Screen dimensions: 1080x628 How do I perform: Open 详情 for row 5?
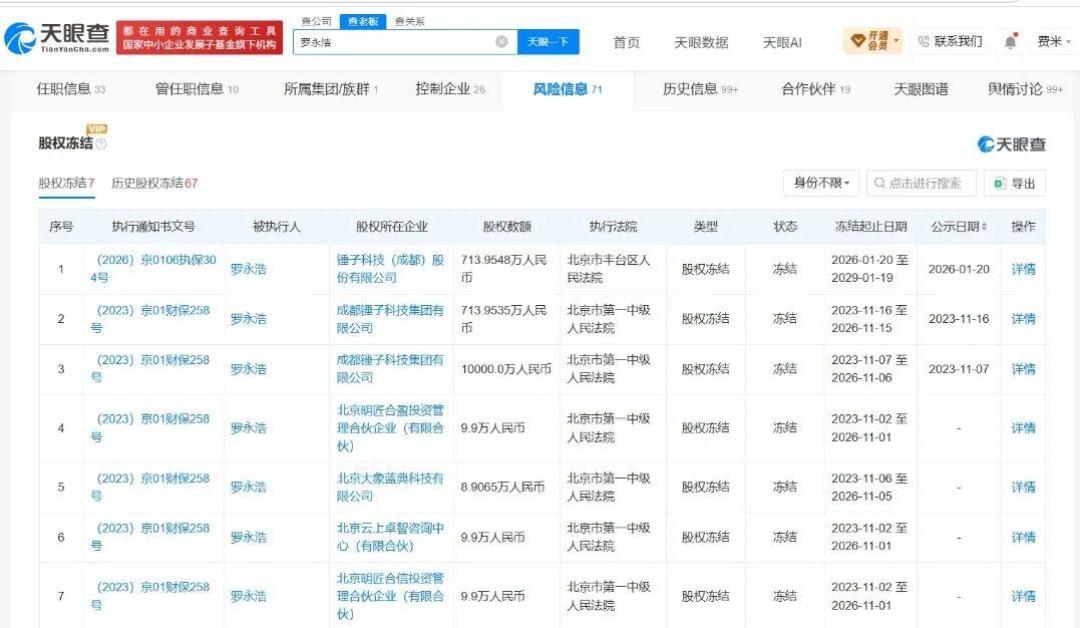pyautogui.click(x=1023, y=487)
